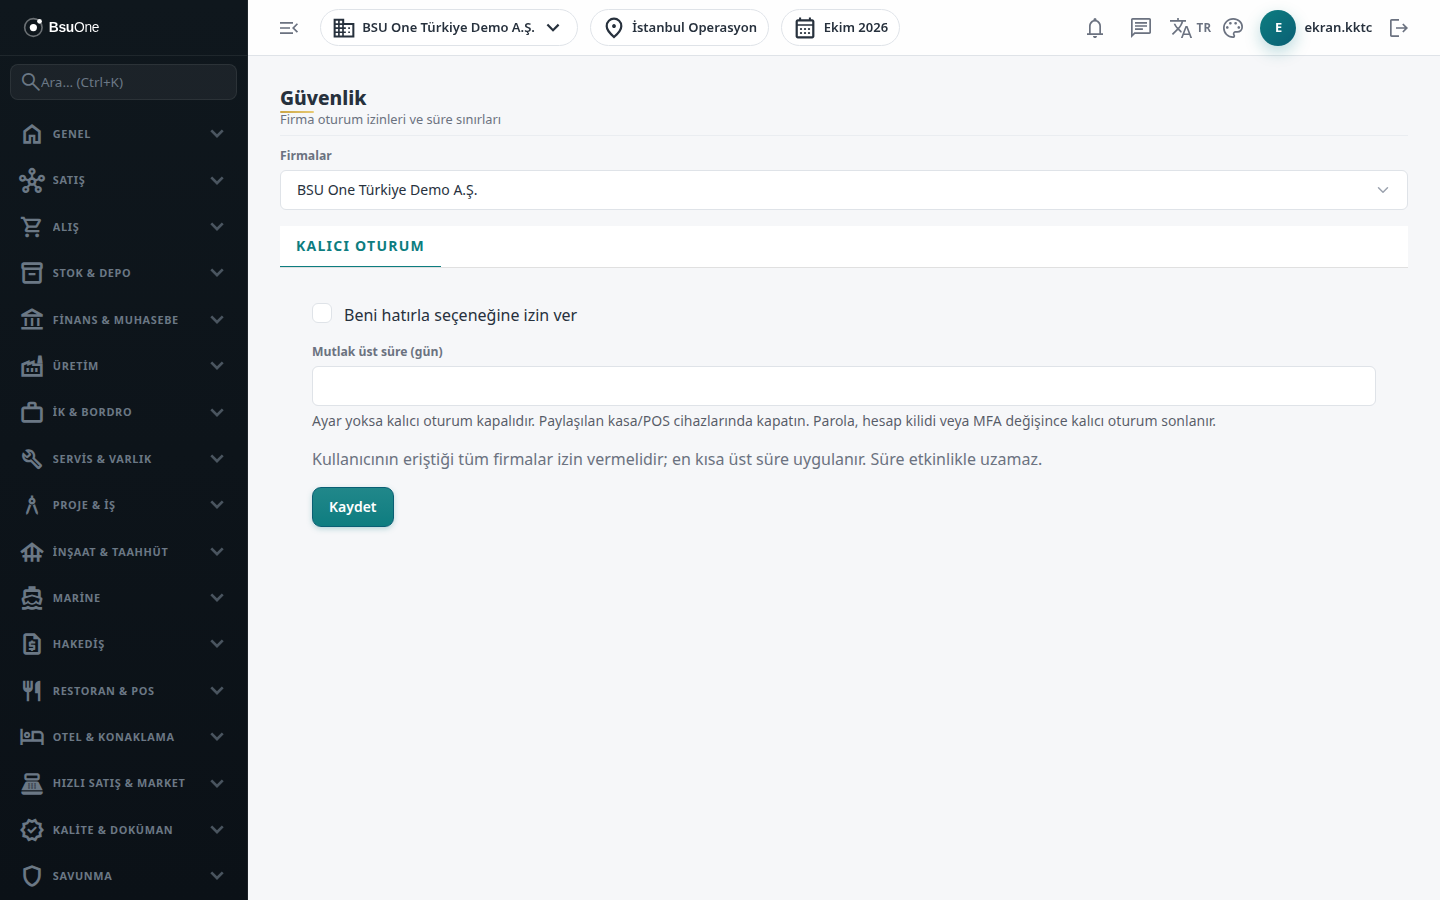This screenshot has height=900, width=1440.
Task: Enable 'Beni hatırla seçeneğine izin ver' checkbox
Action: (322, 314)
